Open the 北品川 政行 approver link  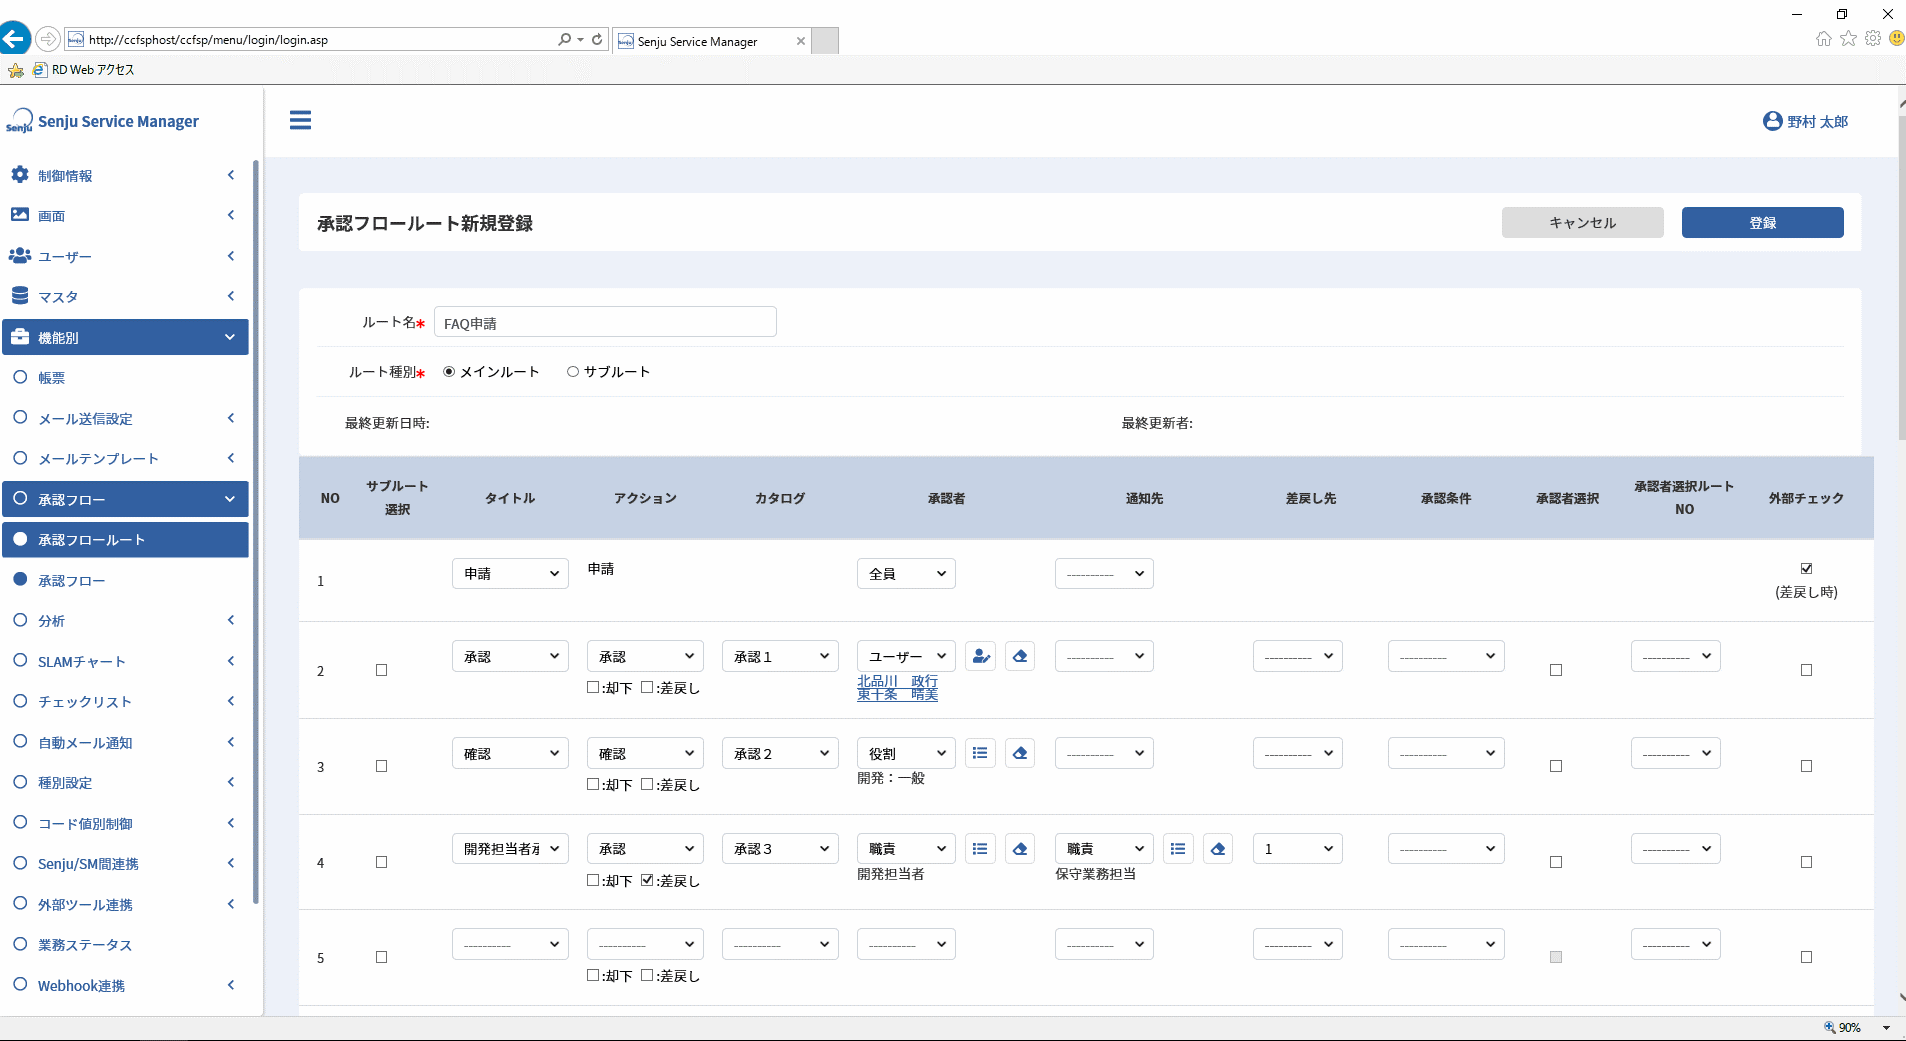coord(897,680)
